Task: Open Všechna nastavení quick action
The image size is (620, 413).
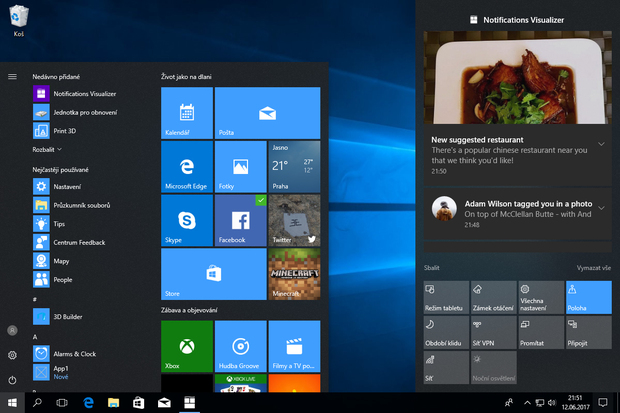Action: tap(541, 297)
